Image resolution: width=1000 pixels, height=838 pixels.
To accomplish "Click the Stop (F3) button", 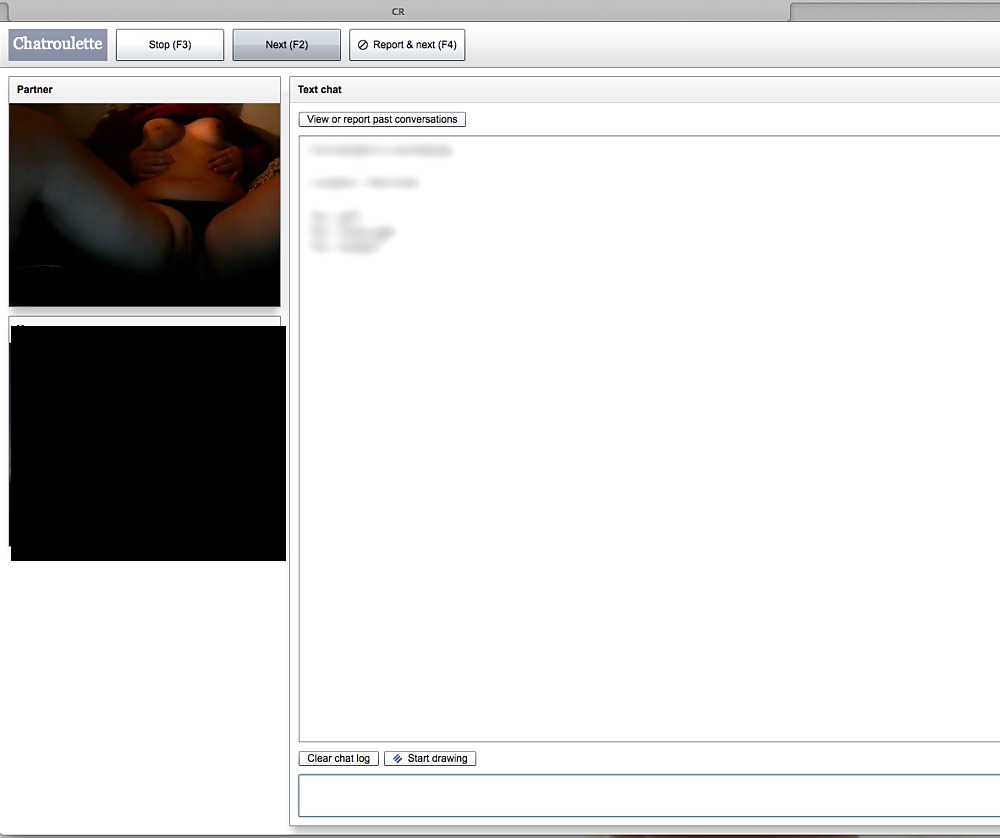I will click(x=169, y=45).
